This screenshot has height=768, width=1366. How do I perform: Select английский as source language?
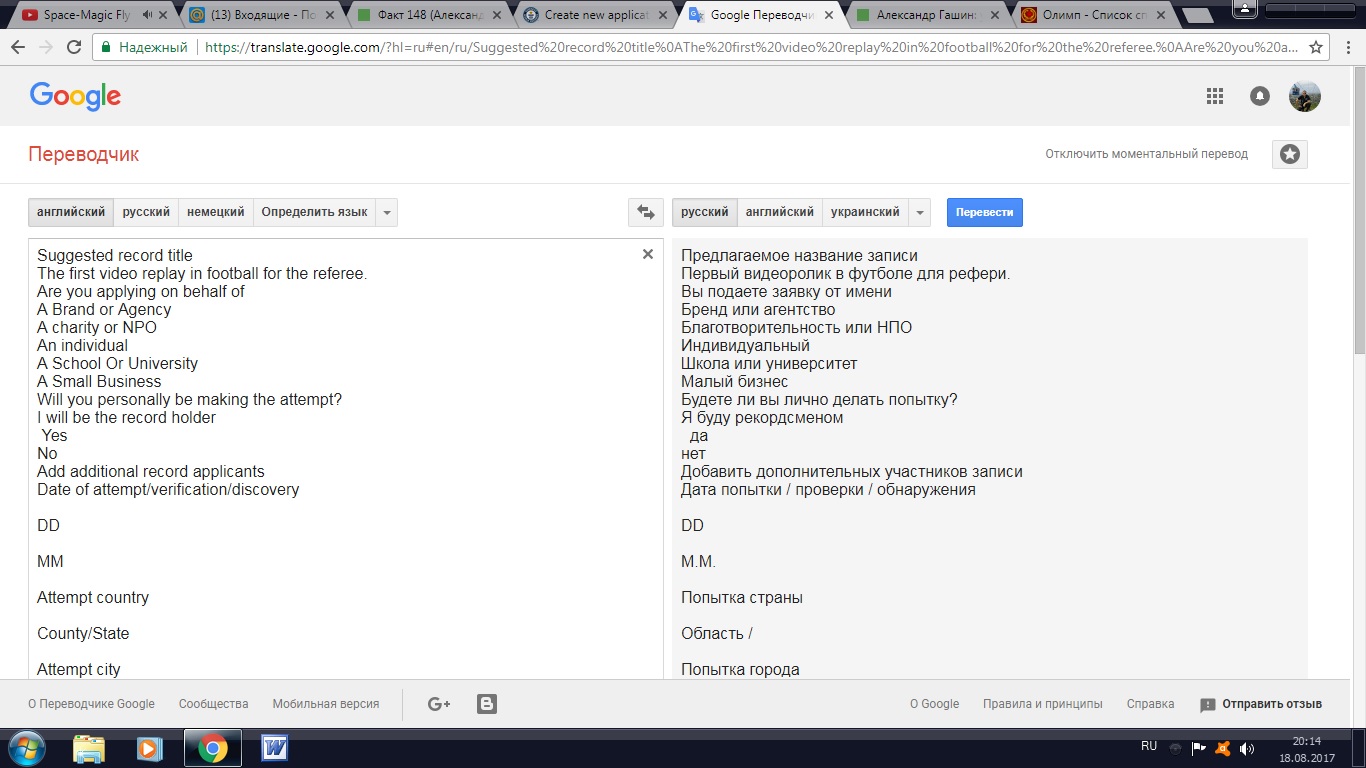[x=71, y=212]
